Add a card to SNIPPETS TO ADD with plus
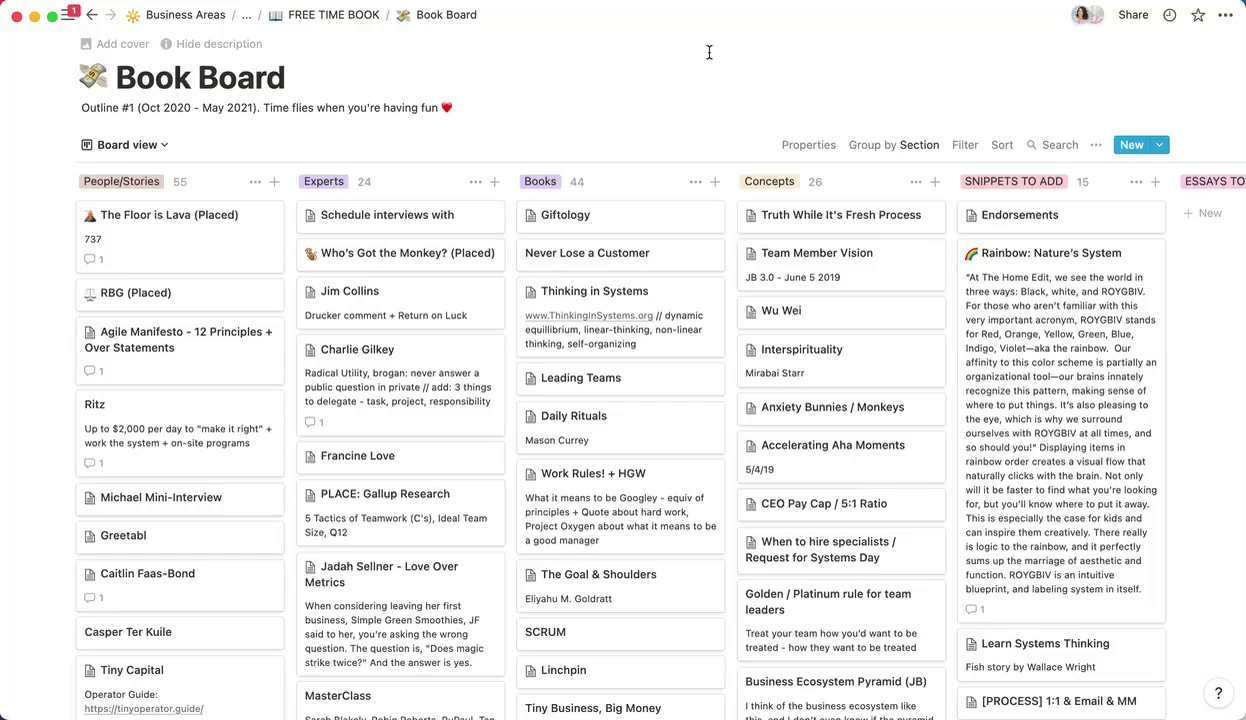1246x720 pixels. tap(1155, 182)
